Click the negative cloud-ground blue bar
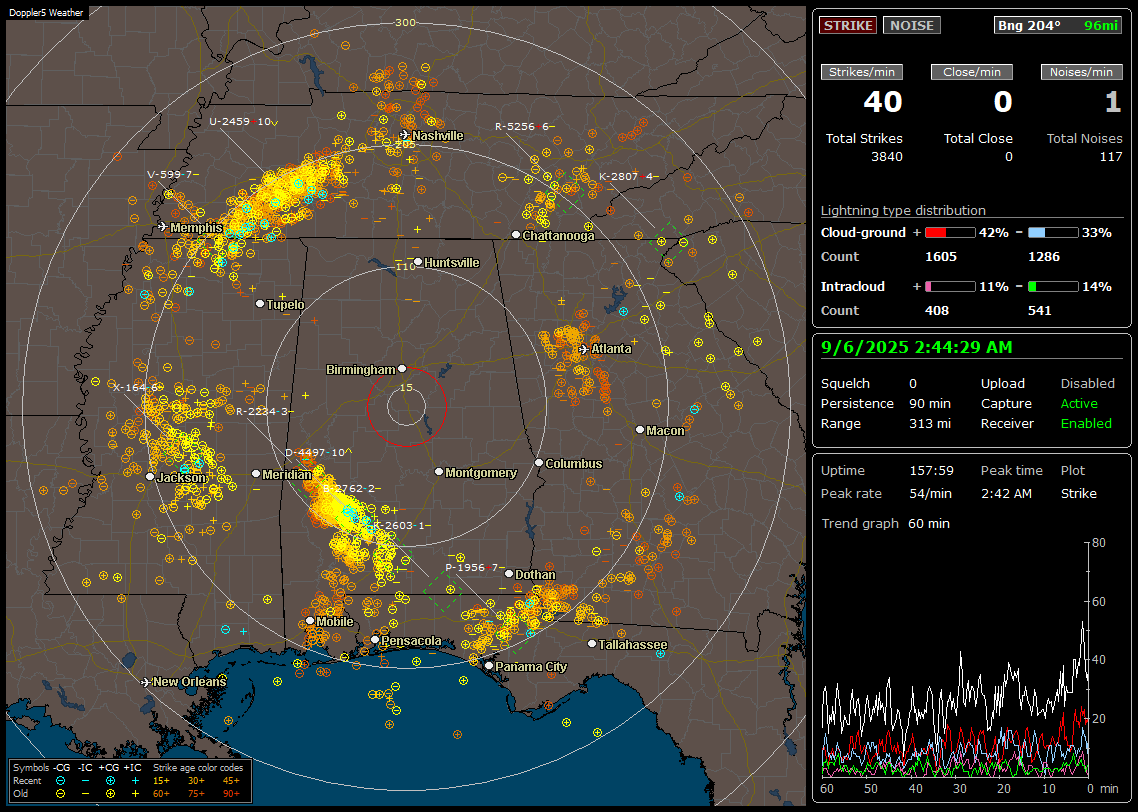This screenshot has height=812, width=1138. (1053, 233)
